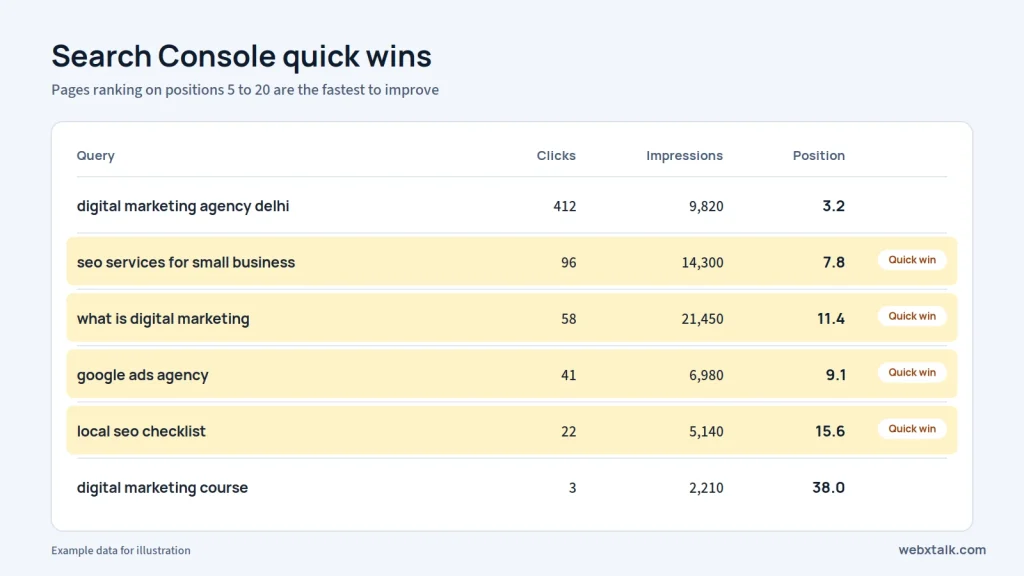Click the Quick win badge for what is digital marketing

(912, 316)
